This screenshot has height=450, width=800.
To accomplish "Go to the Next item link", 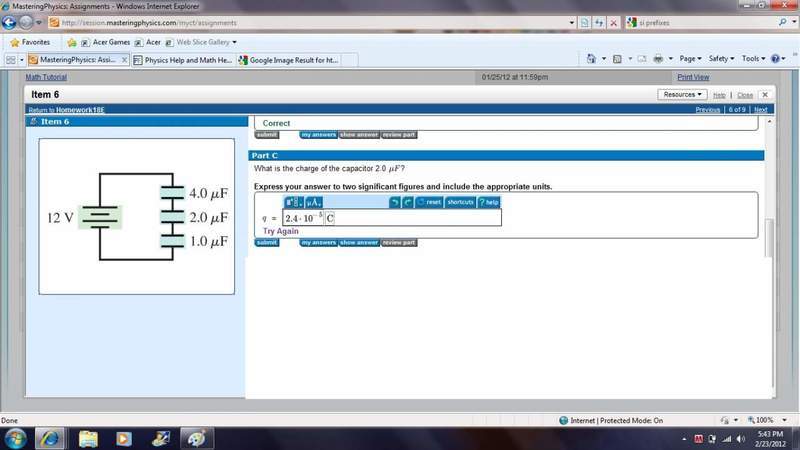I will tap(760, 110).
